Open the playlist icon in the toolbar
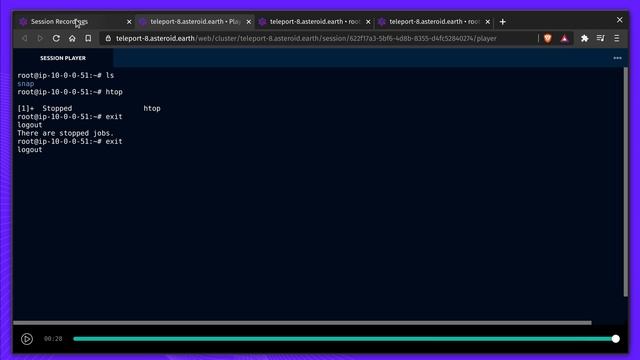This screenshot has height=360, width=640. [x=600, y=38]
